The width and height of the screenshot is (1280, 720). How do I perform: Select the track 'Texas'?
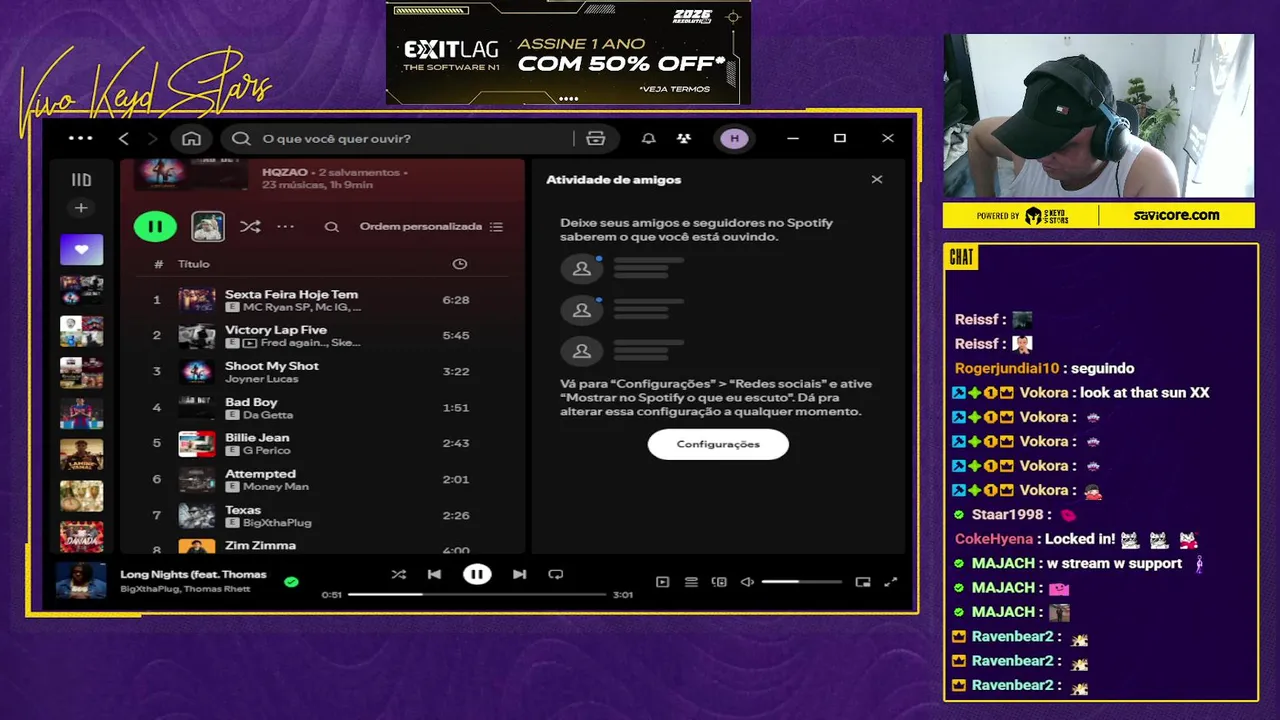pos(243,510)
